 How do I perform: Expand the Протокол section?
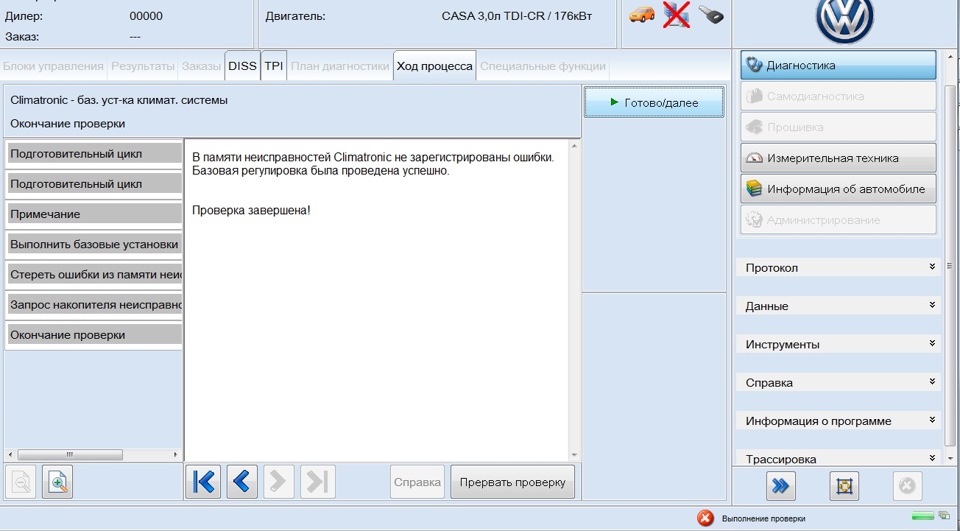click(838, 268)
